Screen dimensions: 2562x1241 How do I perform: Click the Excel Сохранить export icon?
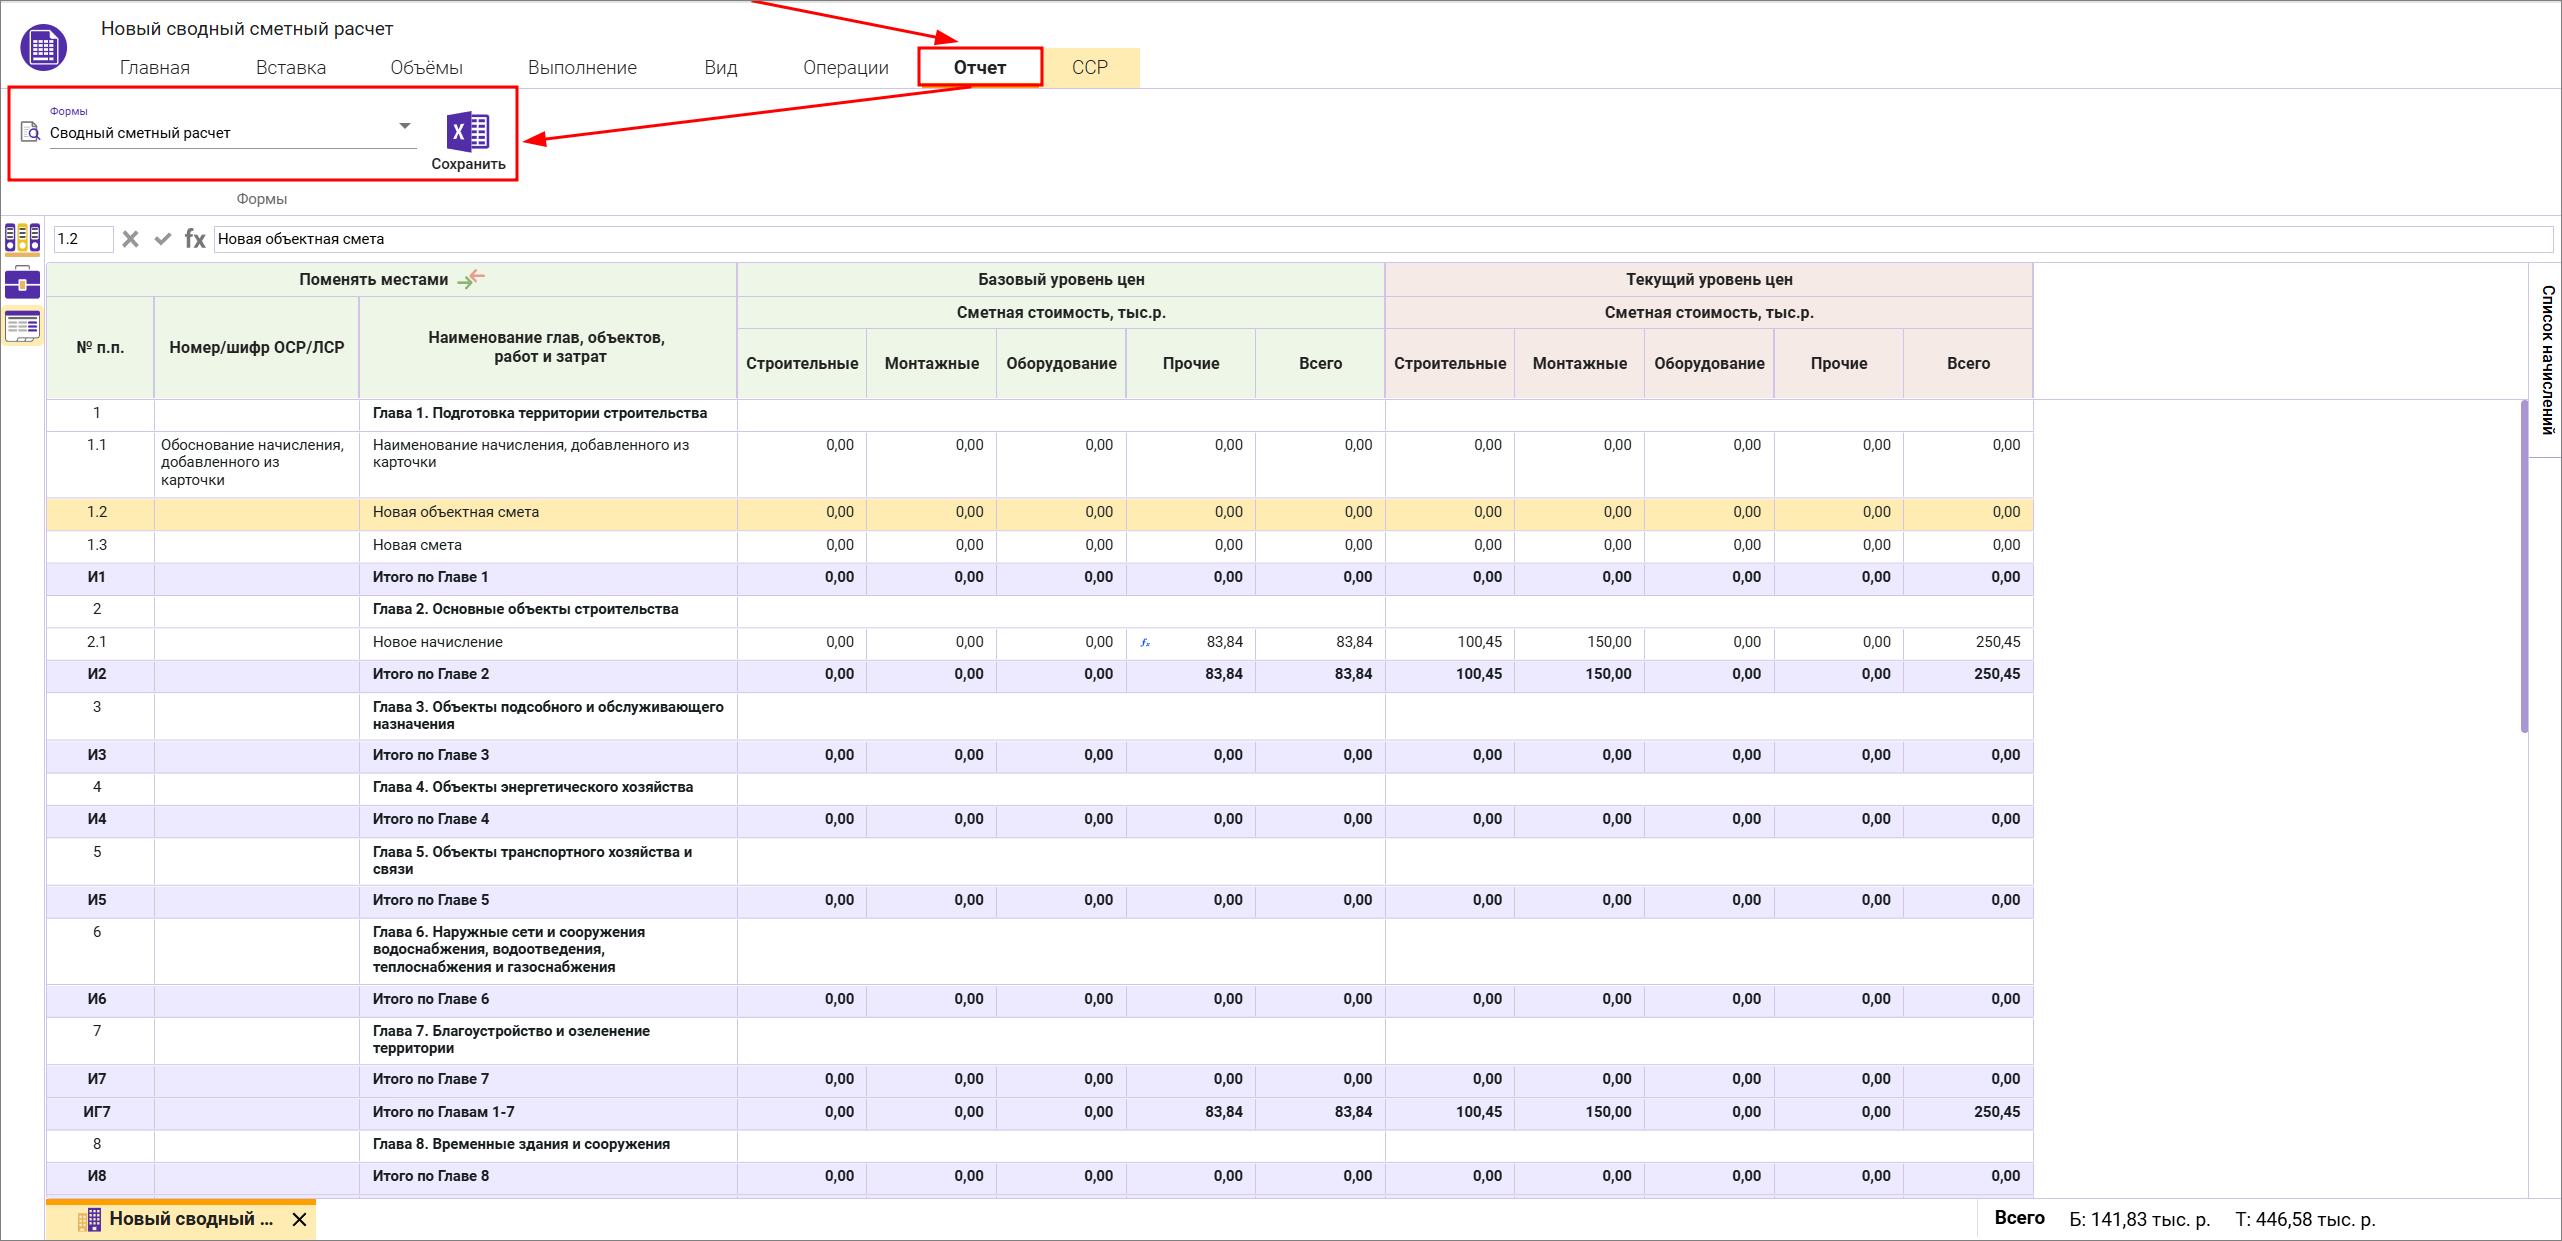pyautogui.click(x=467, y=132)
